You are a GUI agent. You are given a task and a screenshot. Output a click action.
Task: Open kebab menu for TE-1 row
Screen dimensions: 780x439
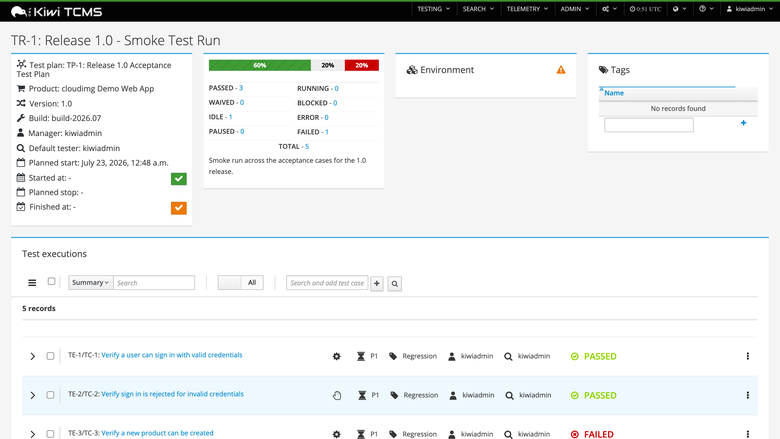747,356
